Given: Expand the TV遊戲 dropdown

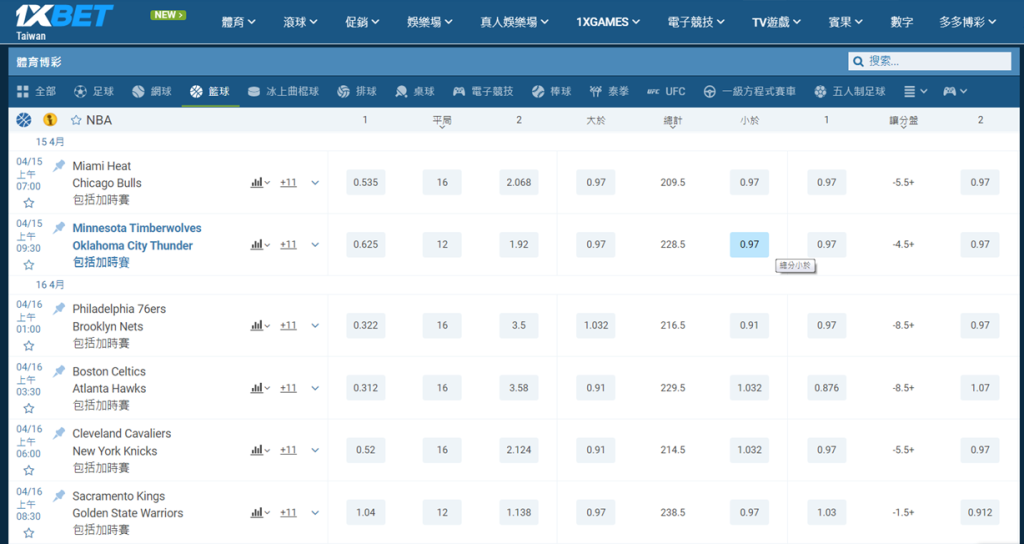Looking at the screenshot, I should pyautogui.click(x=776, y=22).
